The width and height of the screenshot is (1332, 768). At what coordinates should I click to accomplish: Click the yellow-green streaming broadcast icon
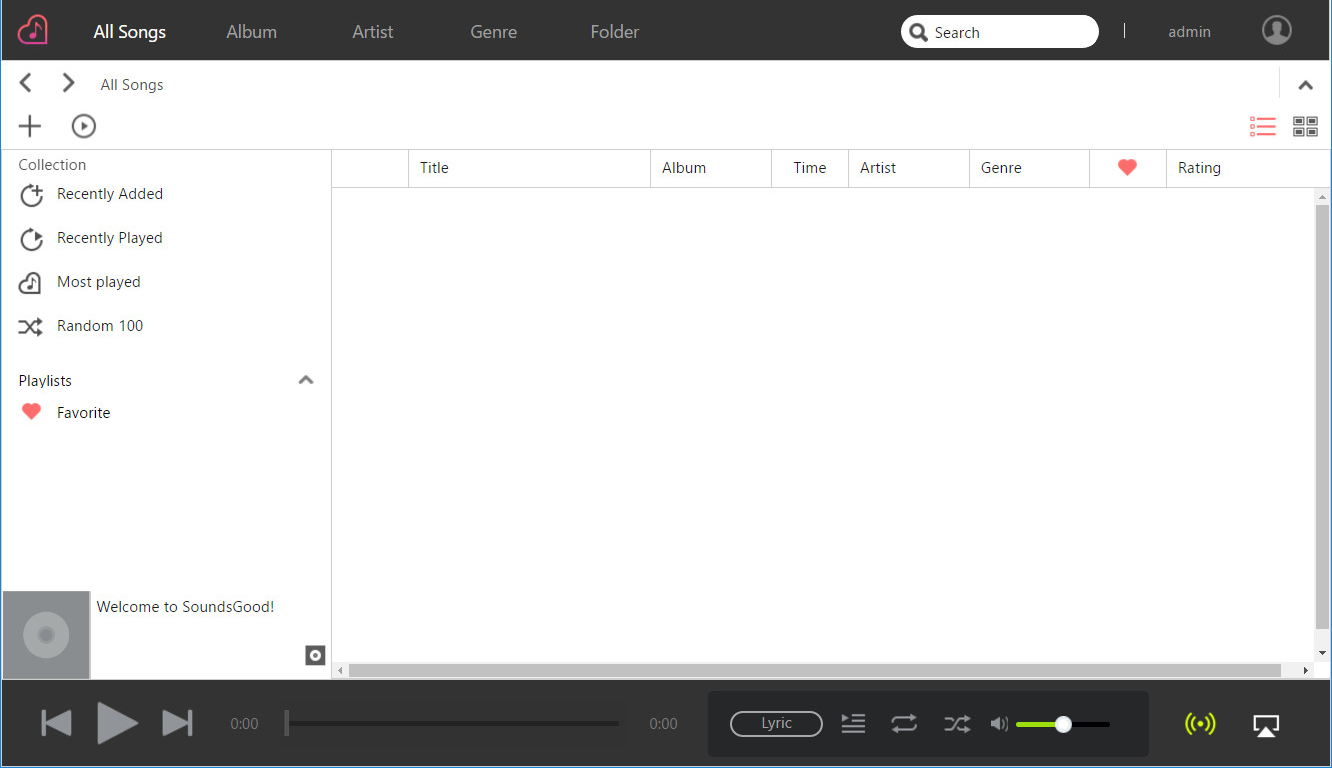[1200, 724]
